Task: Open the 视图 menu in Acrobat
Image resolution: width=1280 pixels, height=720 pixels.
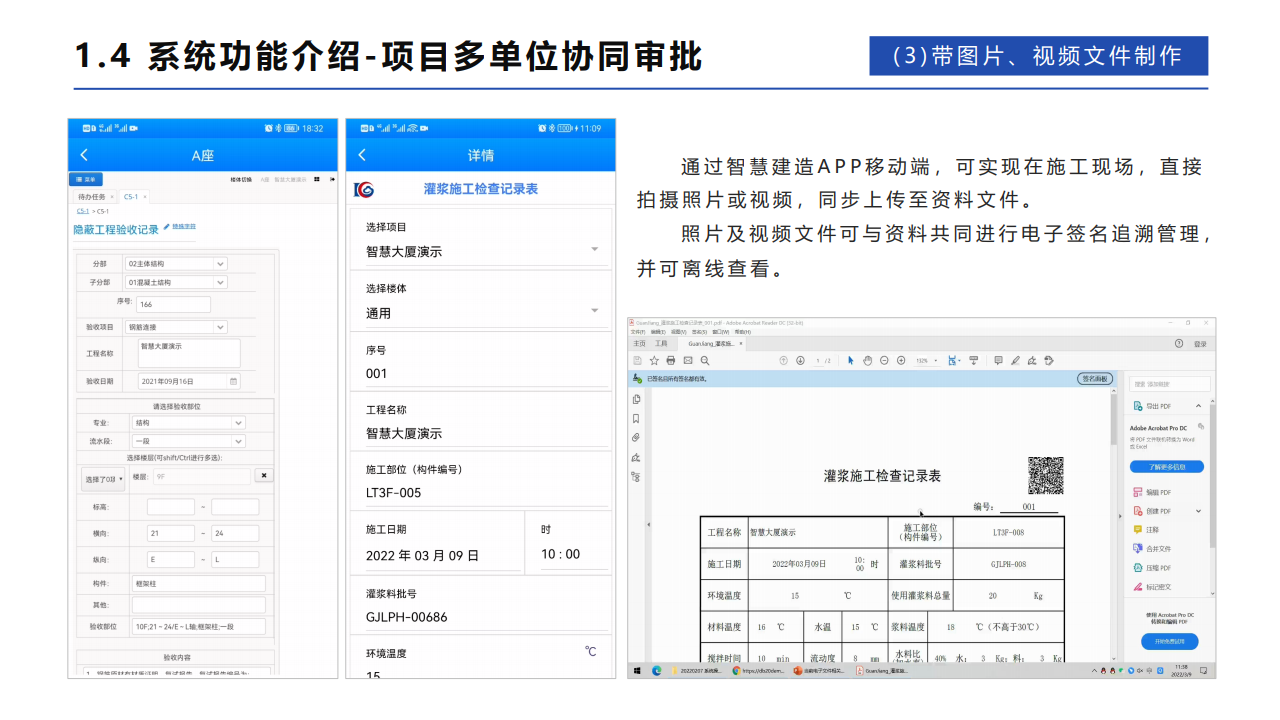Action: [x=679, y=331]
